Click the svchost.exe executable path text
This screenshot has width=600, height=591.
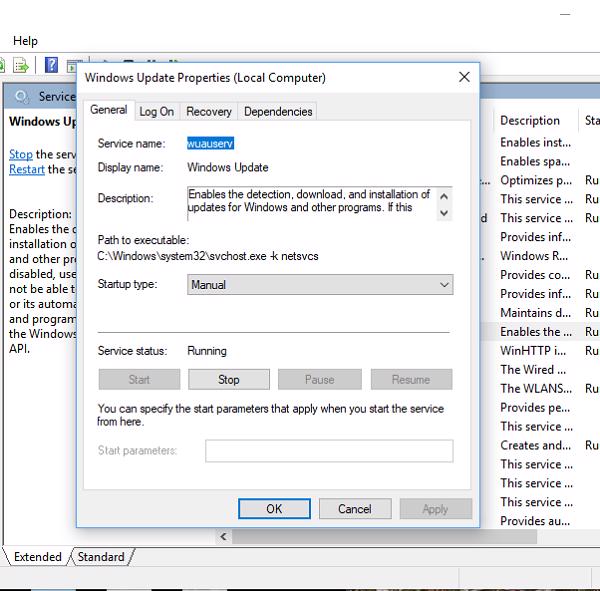click(x=208, y=256)
